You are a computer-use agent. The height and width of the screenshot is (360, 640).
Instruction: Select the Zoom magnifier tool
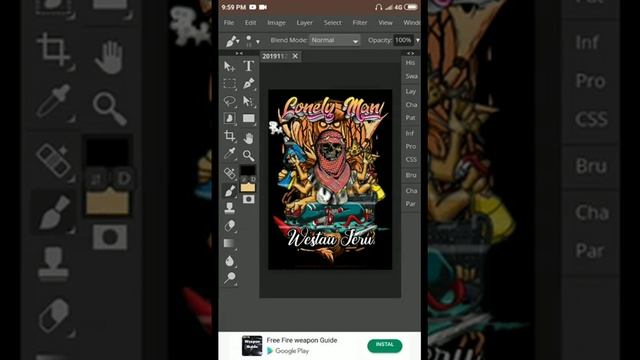point(248,156)
